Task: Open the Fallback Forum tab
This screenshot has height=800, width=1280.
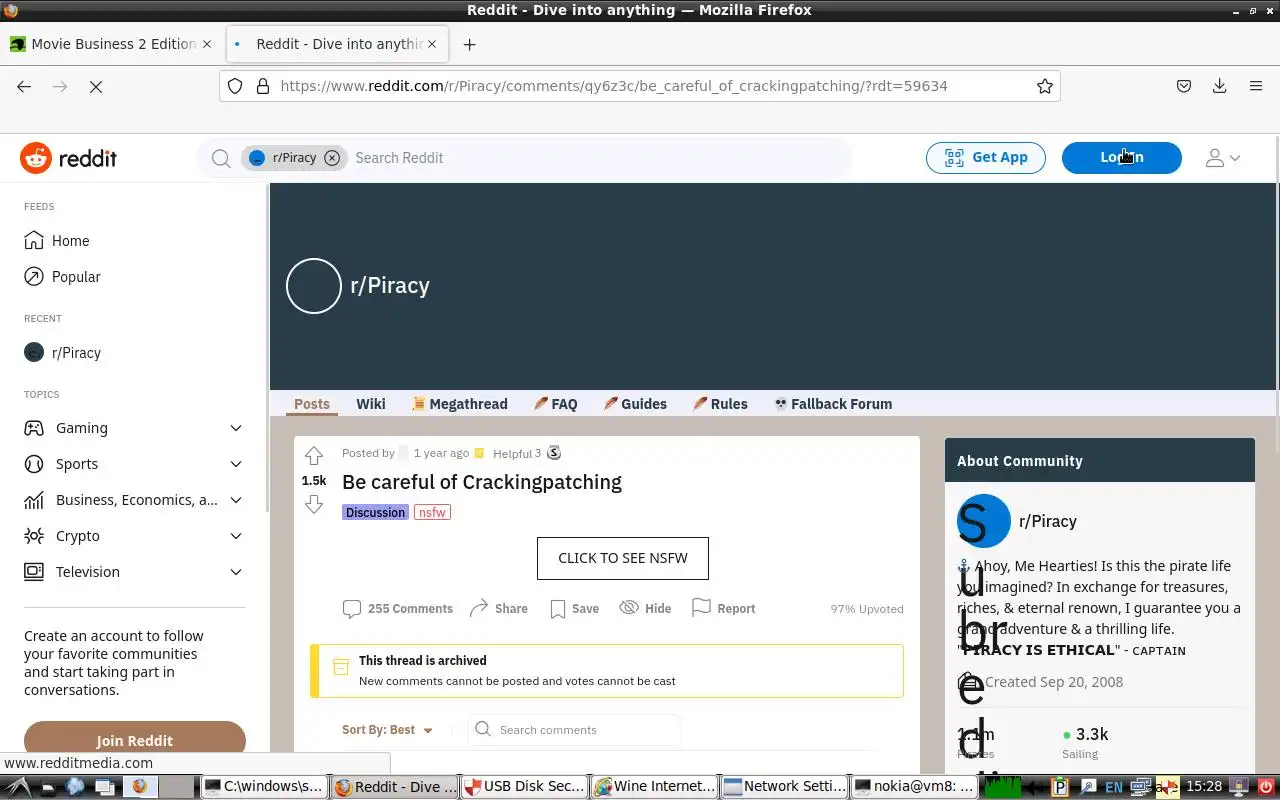Action: [x=833, y=404]
